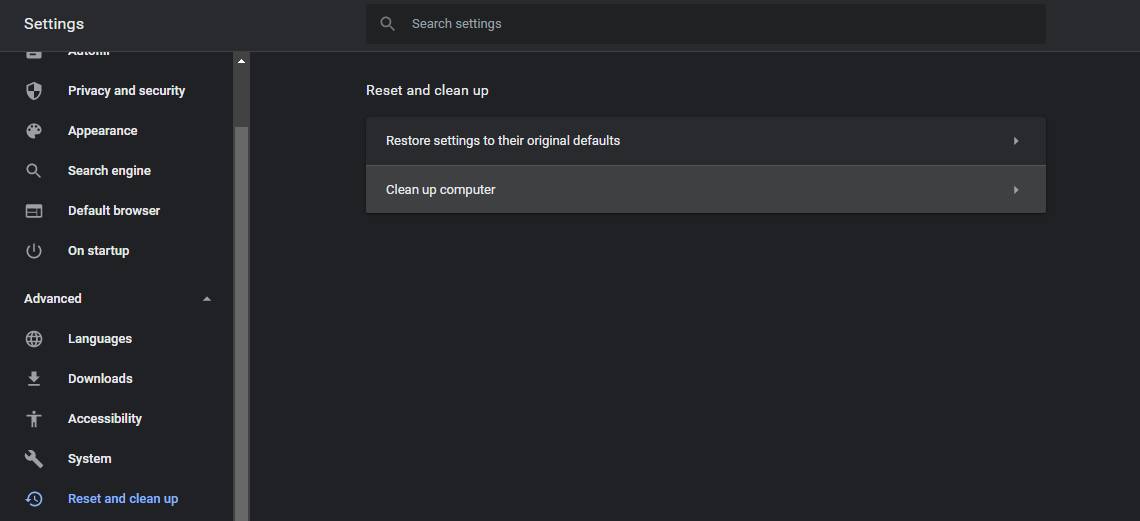
Task: Go to the Downloads settings section
Action: 100,379
